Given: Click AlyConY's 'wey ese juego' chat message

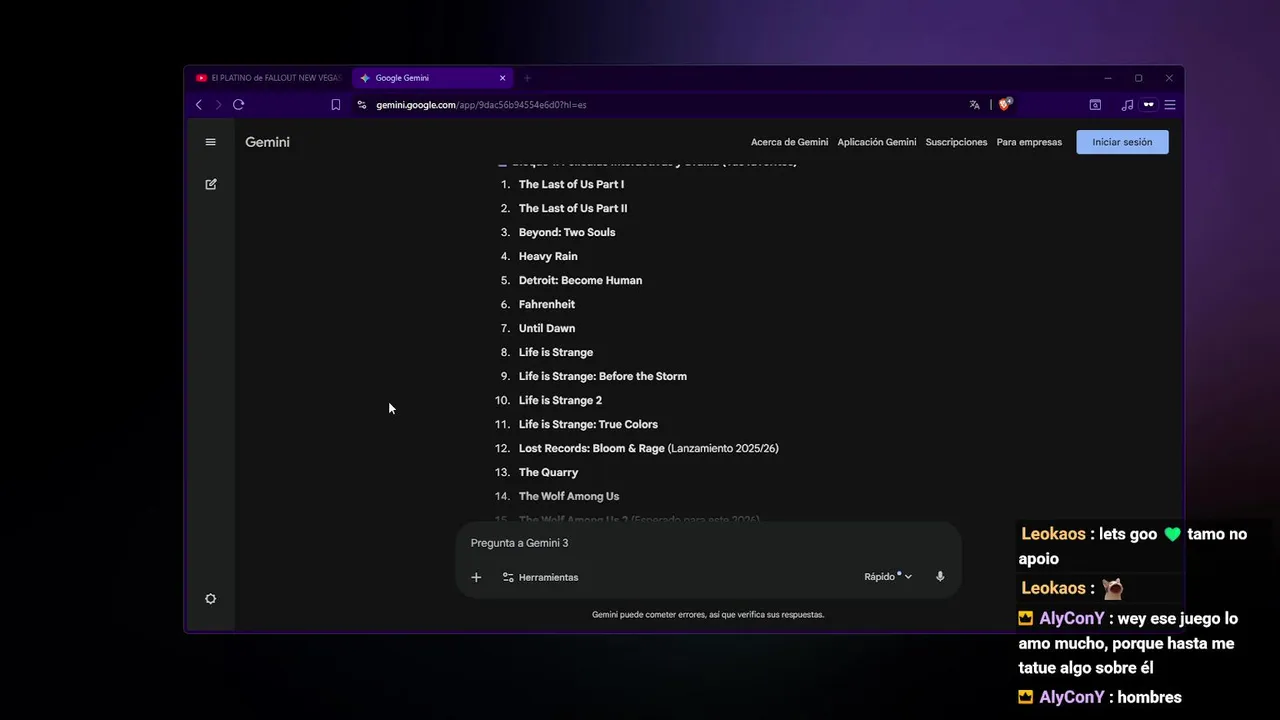Looking at the screenshot, I should tap(1127, 643).
